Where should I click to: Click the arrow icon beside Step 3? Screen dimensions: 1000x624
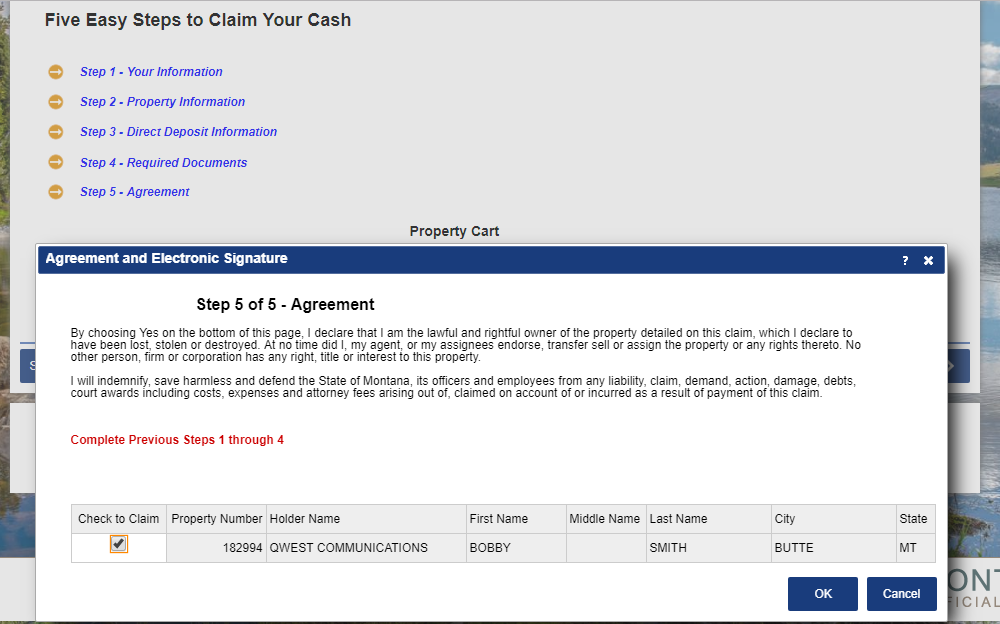tap(56, 132)
